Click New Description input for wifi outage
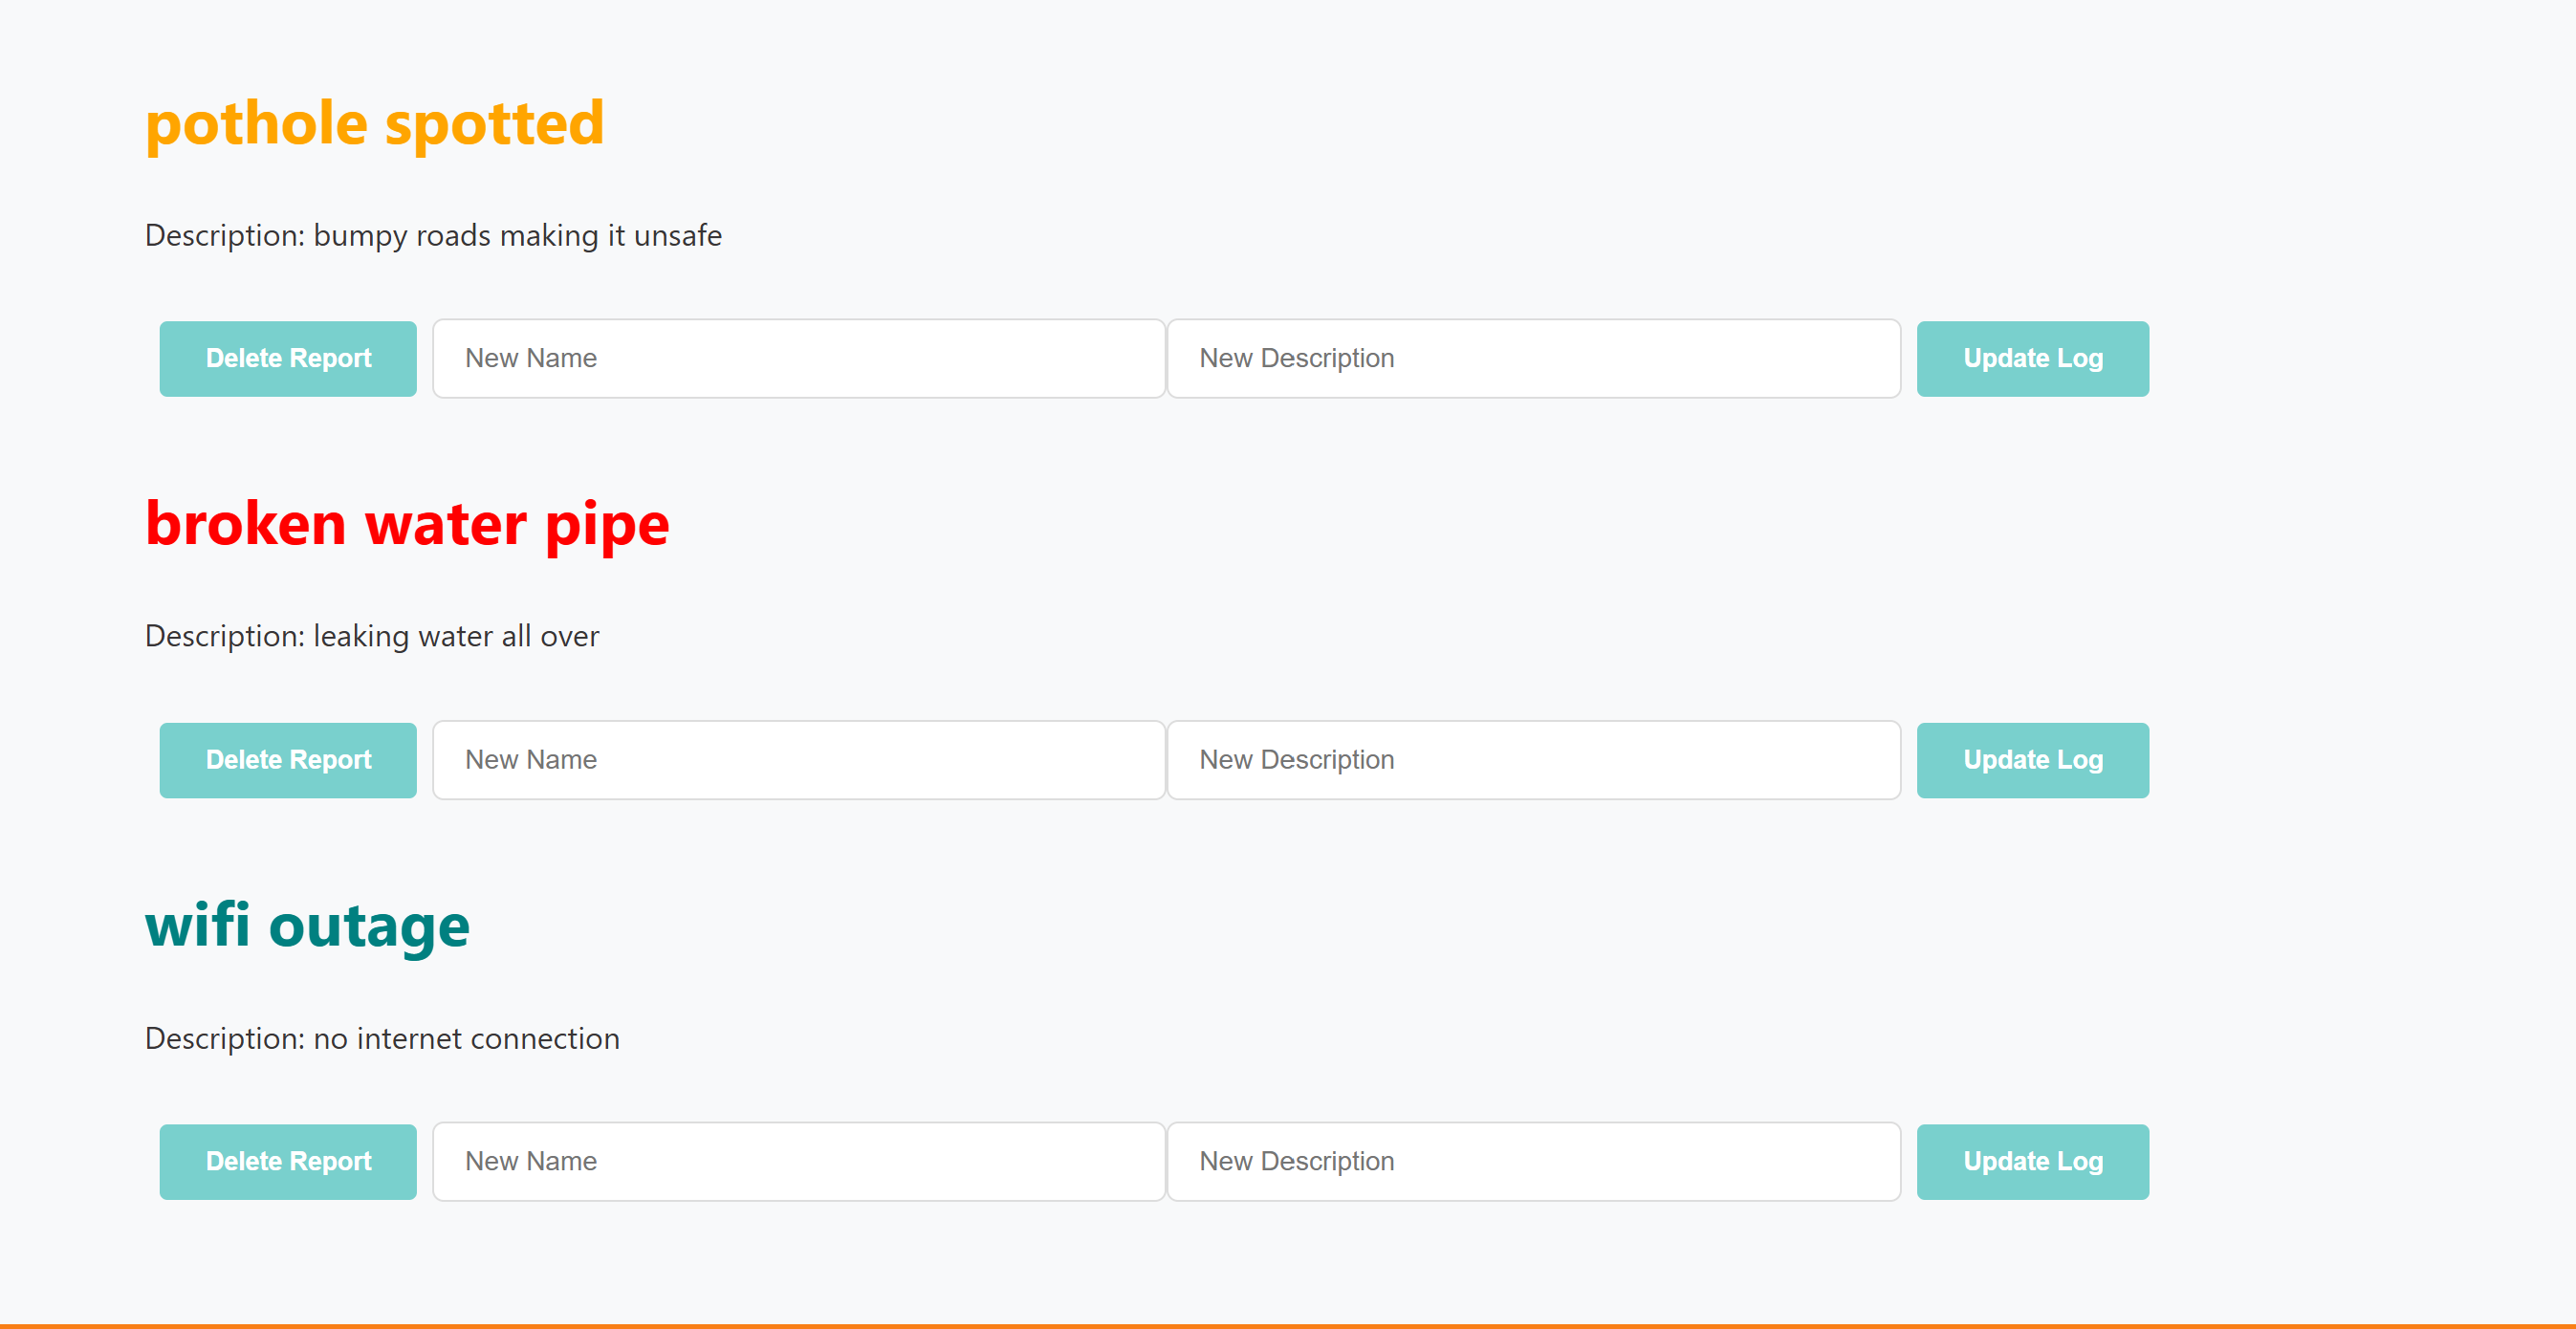The image size is (2576, 1329). [1533, 1161]
